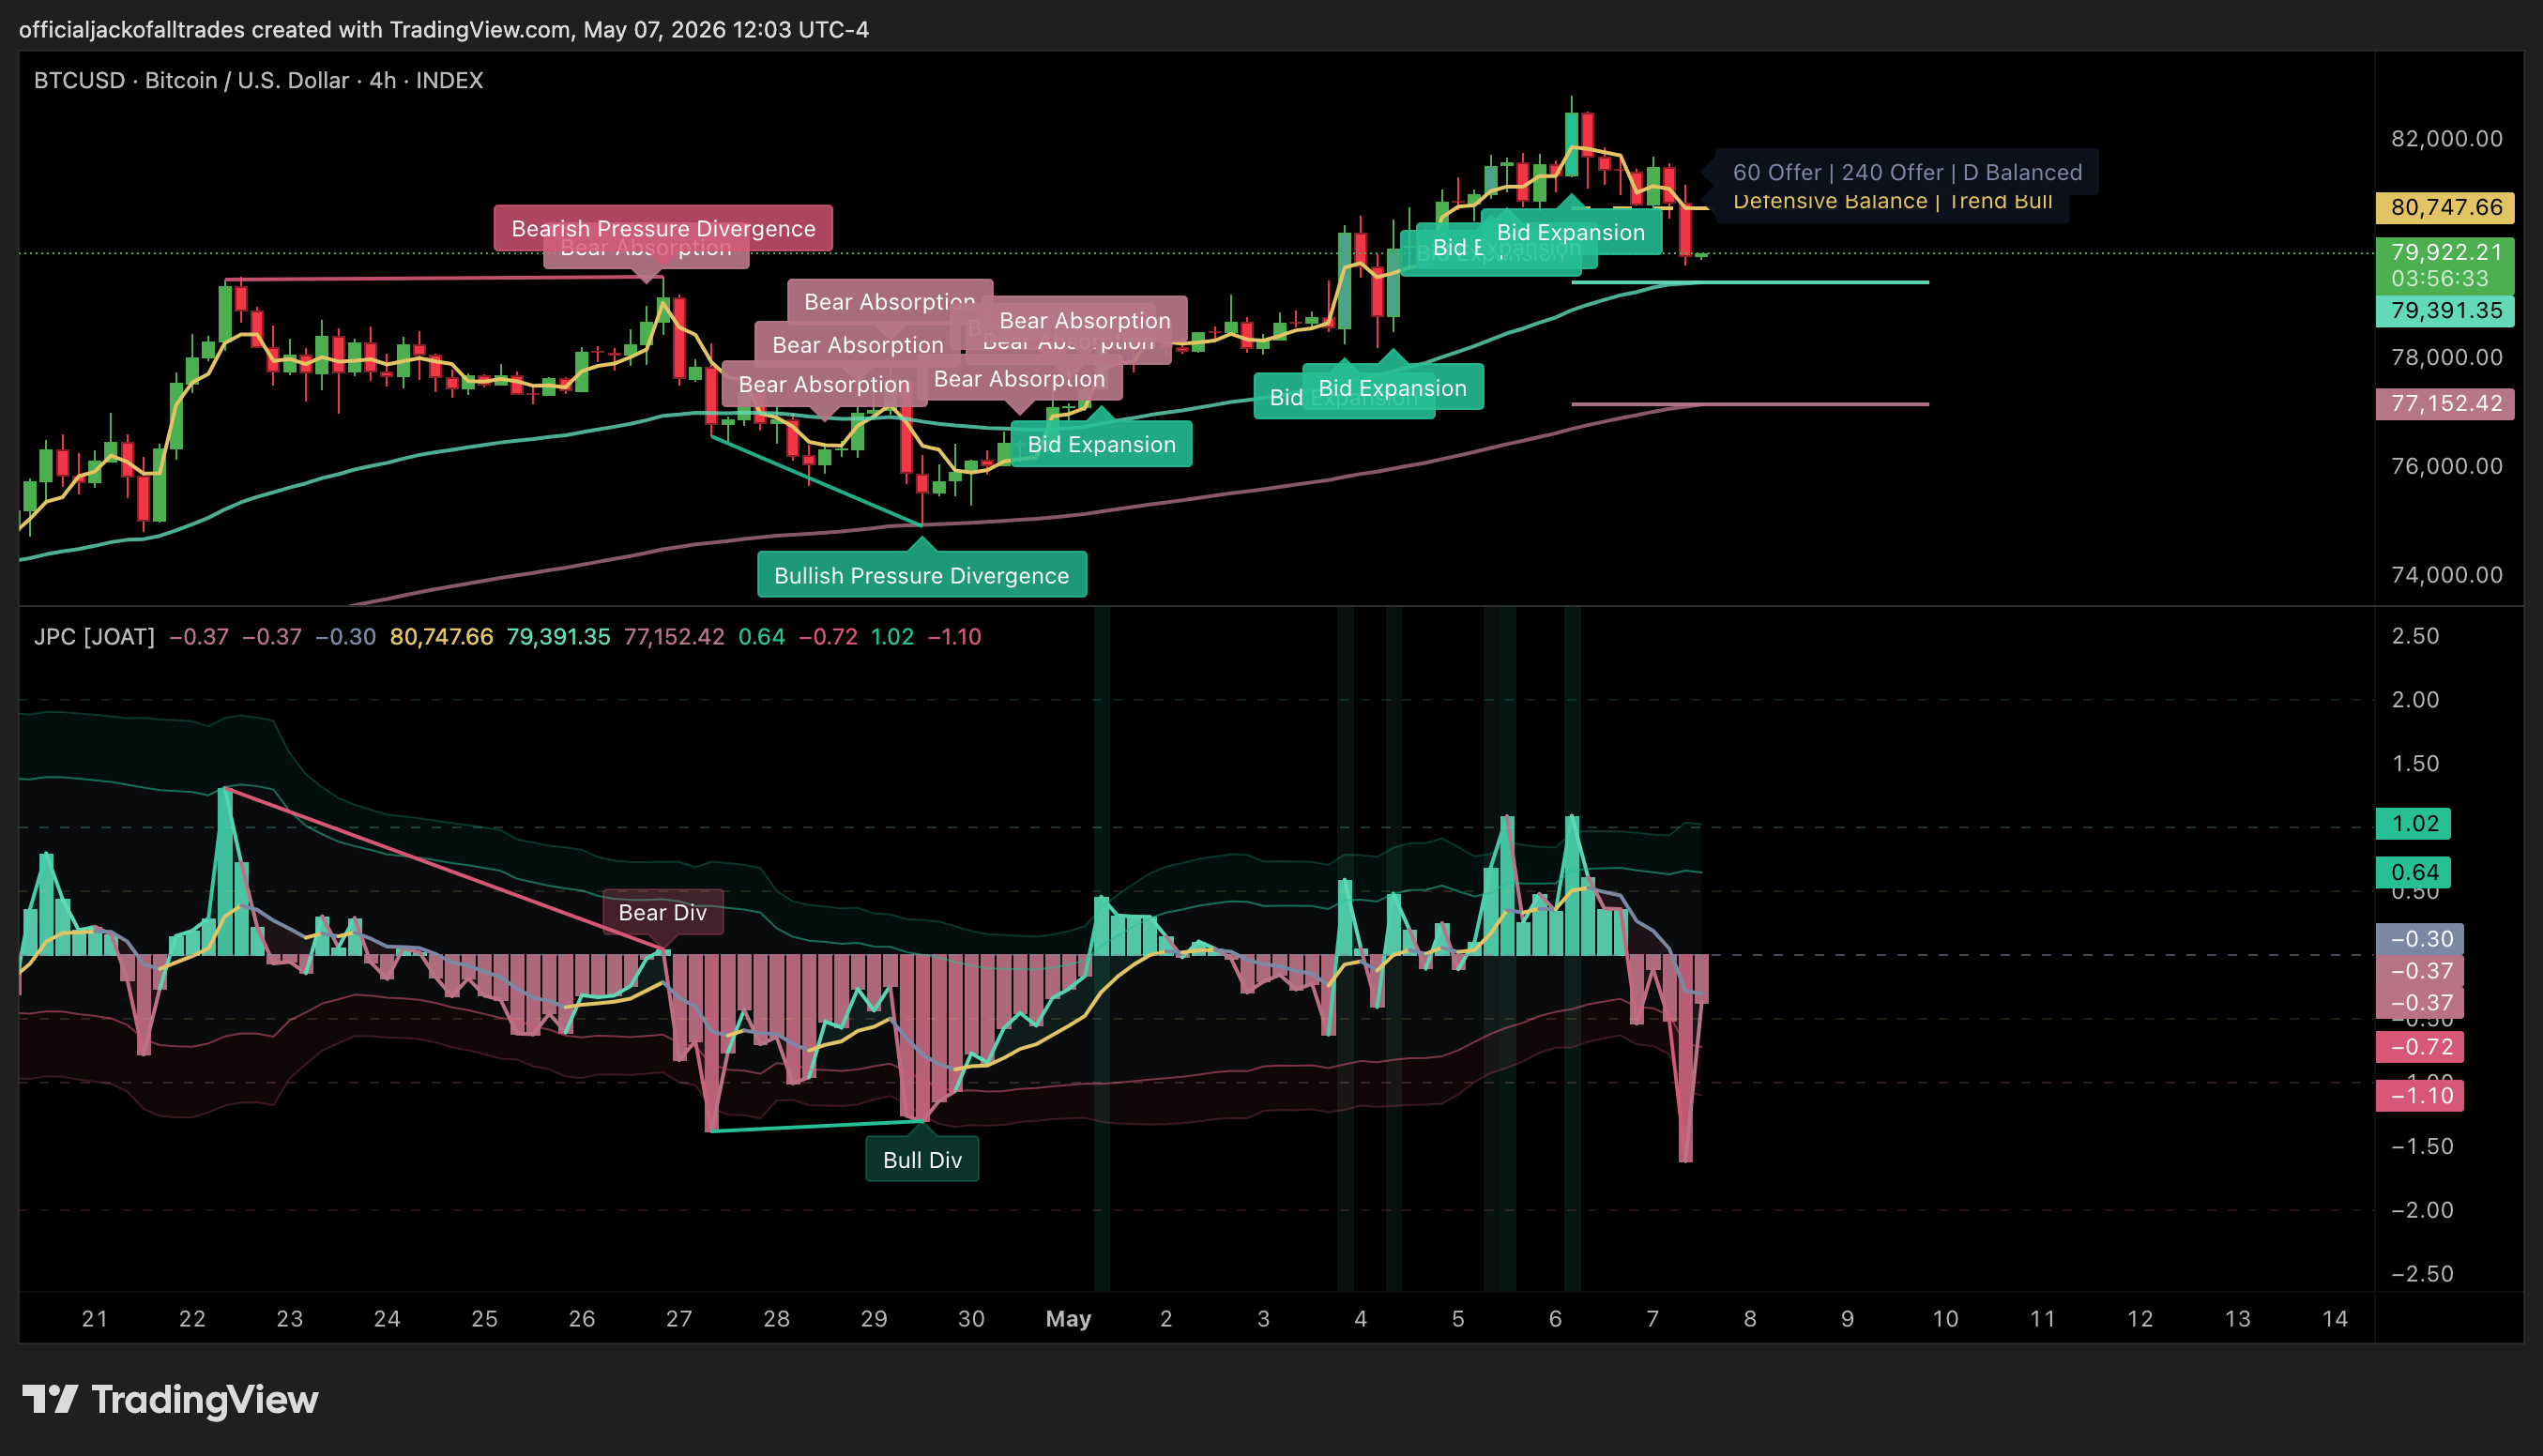Click the 1.02 oscillator value tag
The image size is (2543, 1456).
pos(2414,823)
